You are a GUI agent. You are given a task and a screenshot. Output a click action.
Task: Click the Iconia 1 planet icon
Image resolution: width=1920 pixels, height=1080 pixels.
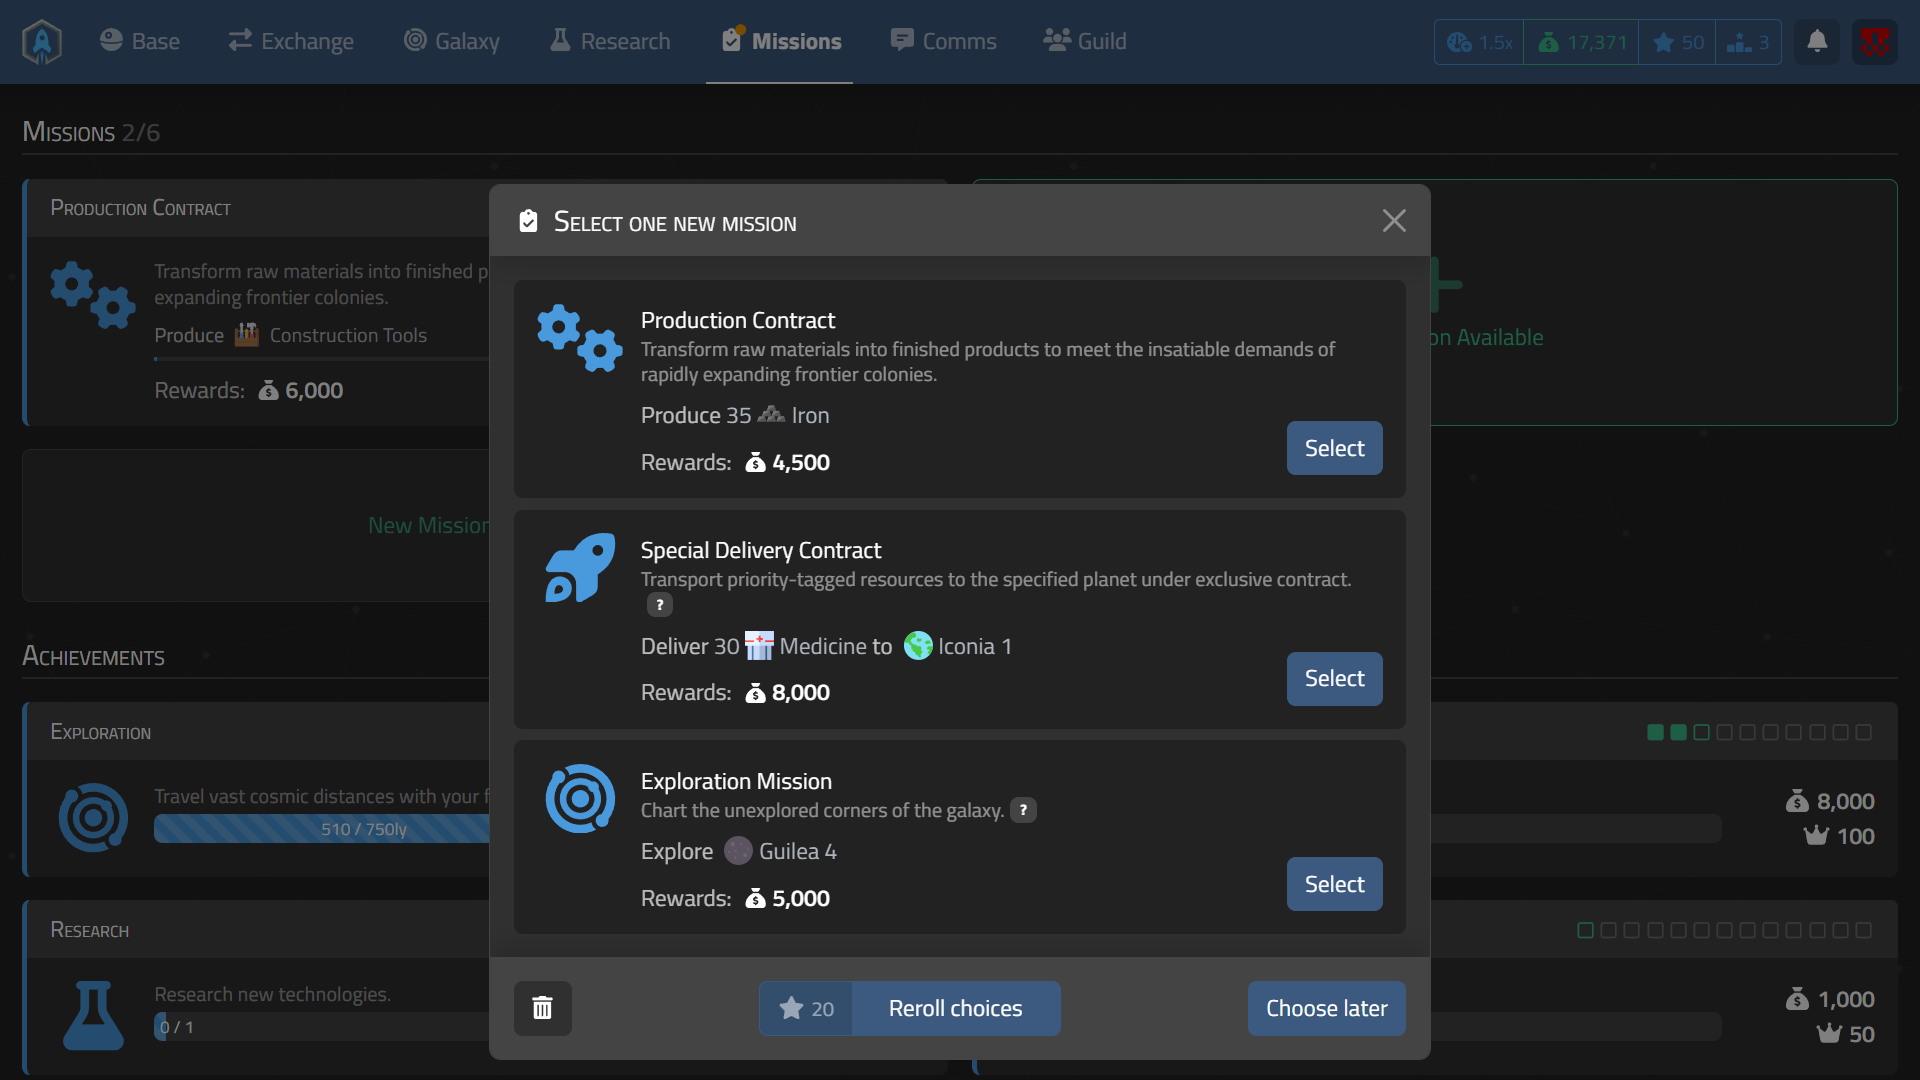coord(918,646)
